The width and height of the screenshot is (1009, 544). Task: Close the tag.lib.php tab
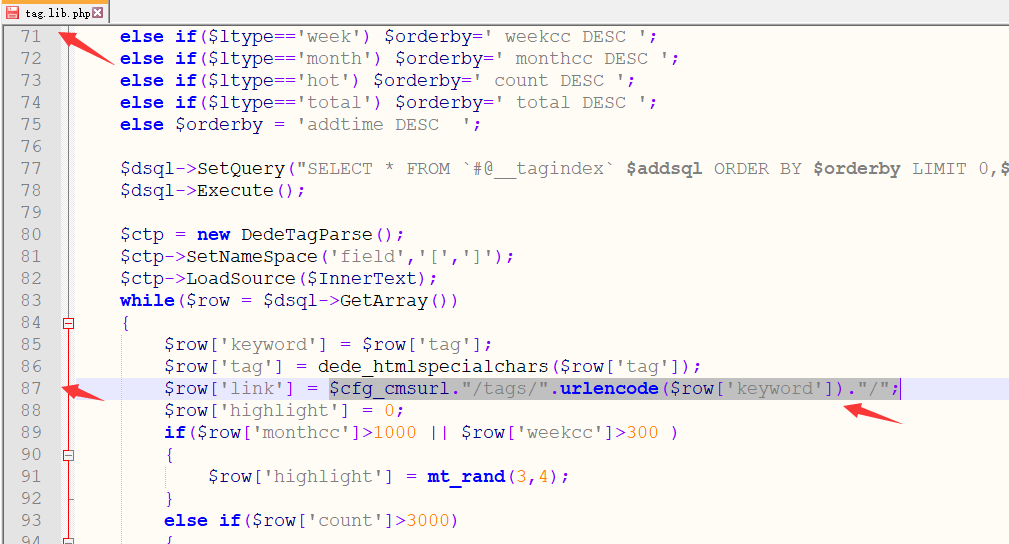click(x=98, y=13)
